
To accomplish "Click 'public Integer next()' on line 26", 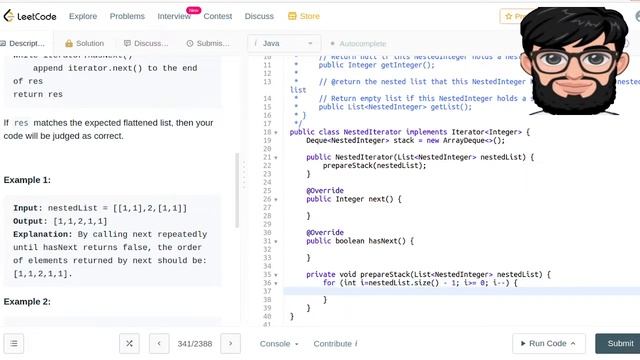I will 354,199.
